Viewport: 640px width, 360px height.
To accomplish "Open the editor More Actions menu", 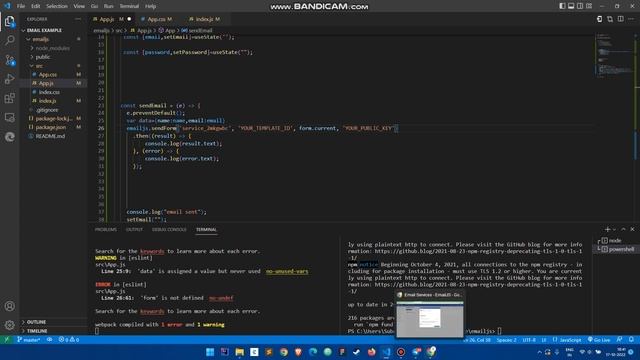I will [x=631, y=19].
